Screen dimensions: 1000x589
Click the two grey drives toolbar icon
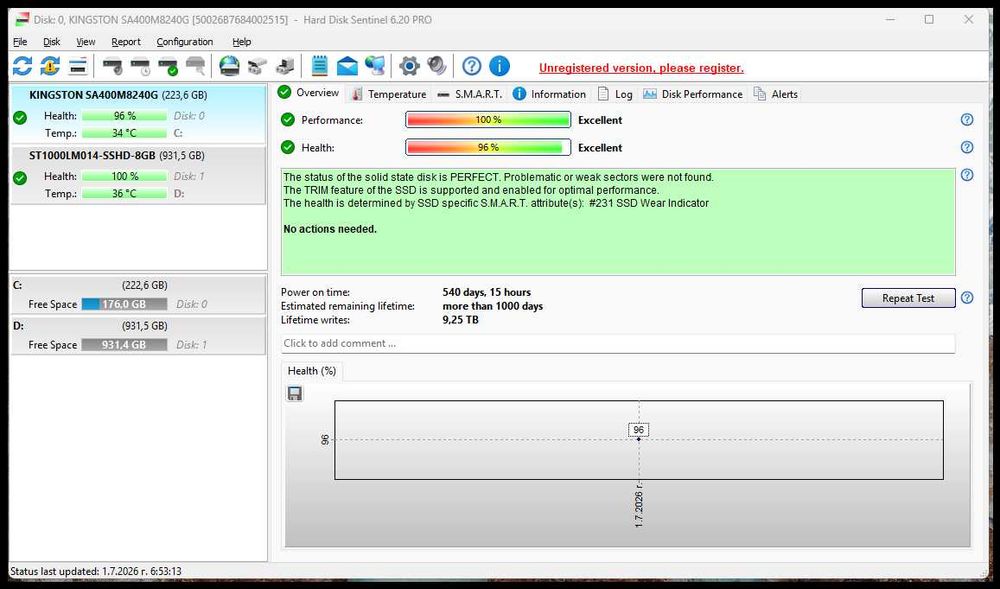click(x=257, y=66)
